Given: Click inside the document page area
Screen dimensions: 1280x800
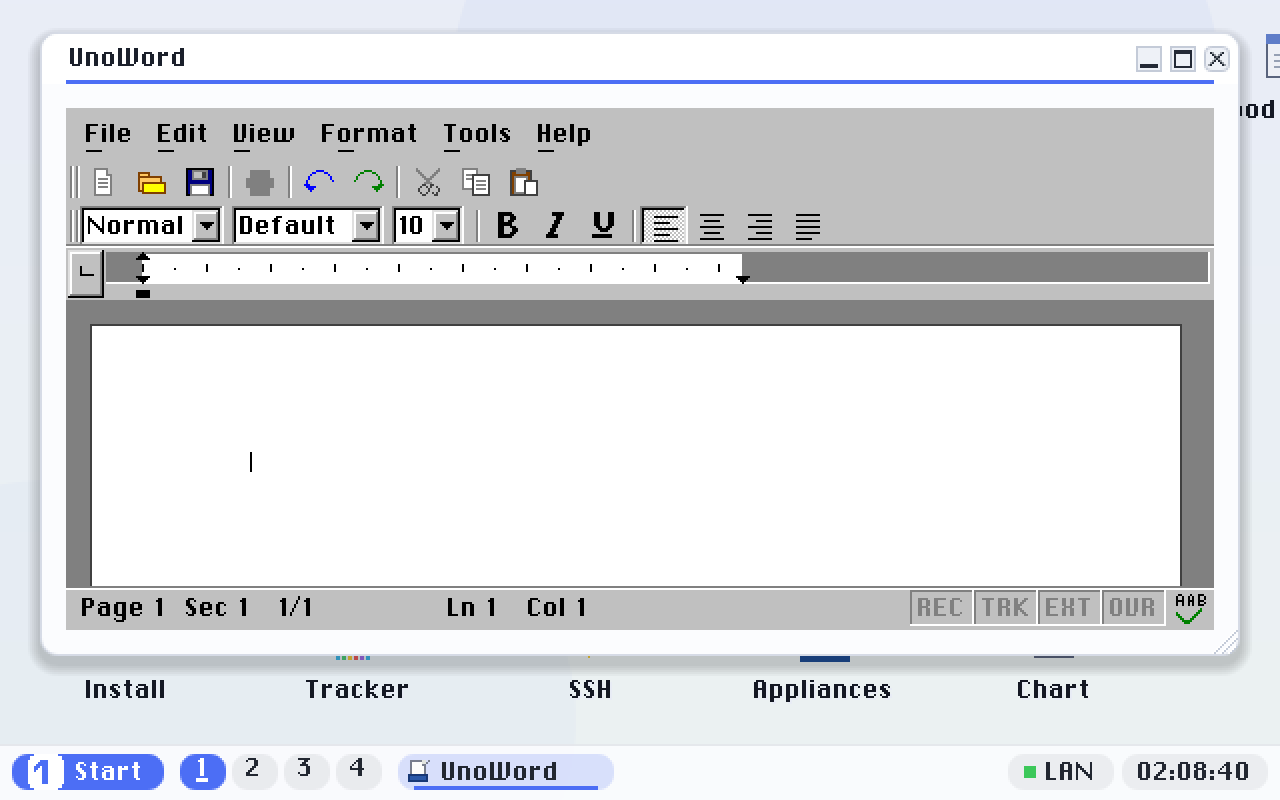Looking at the screenshot, I should click(x=636, y=456).
